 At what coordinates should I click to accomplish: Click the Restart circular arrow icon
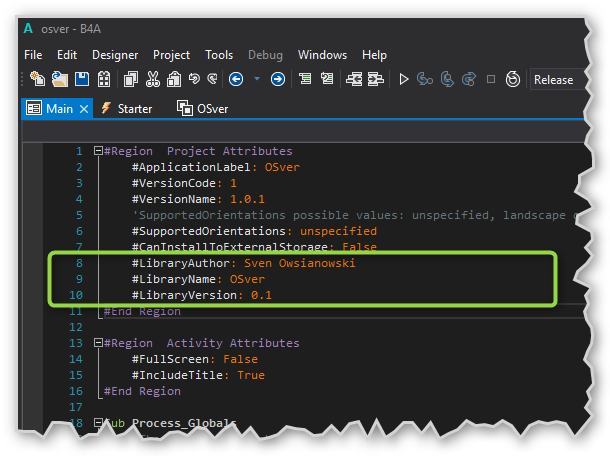pyautogui.click(x=513, y=79)
